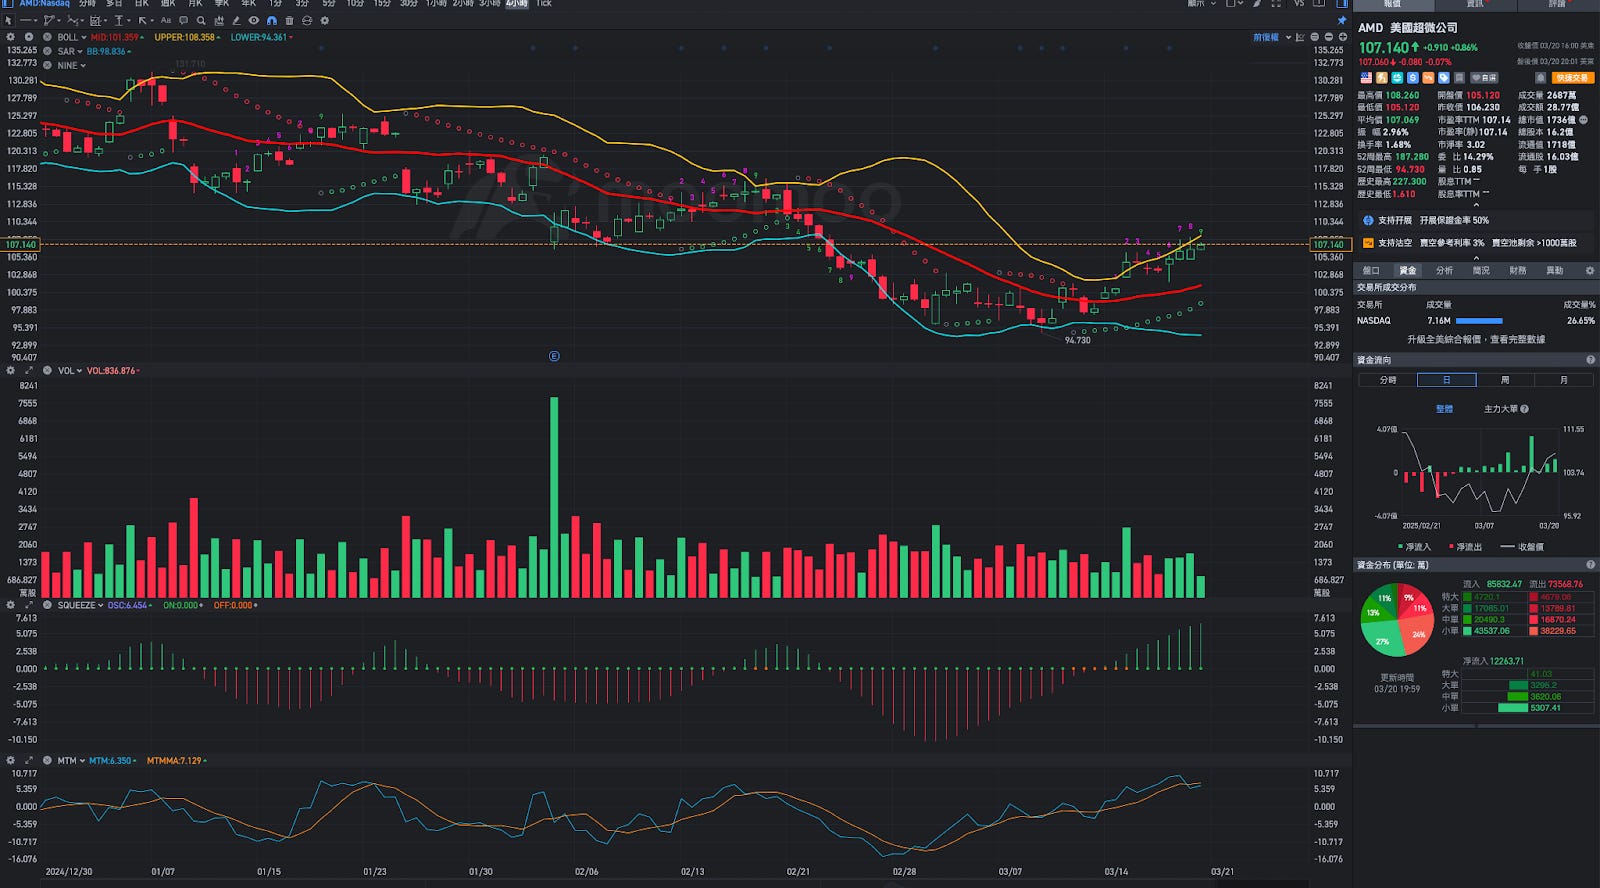
Task: Add AMD to 自選 watchlist
Action: click(x=1484, y=78)
